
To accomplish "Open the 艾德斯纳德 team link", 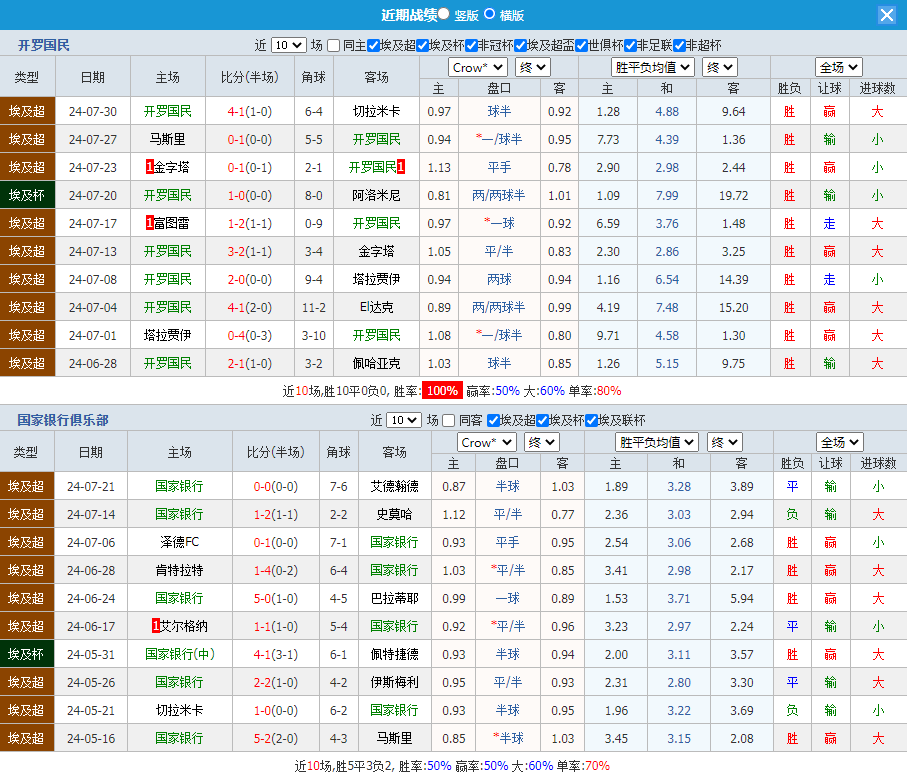I will (394, 486).
